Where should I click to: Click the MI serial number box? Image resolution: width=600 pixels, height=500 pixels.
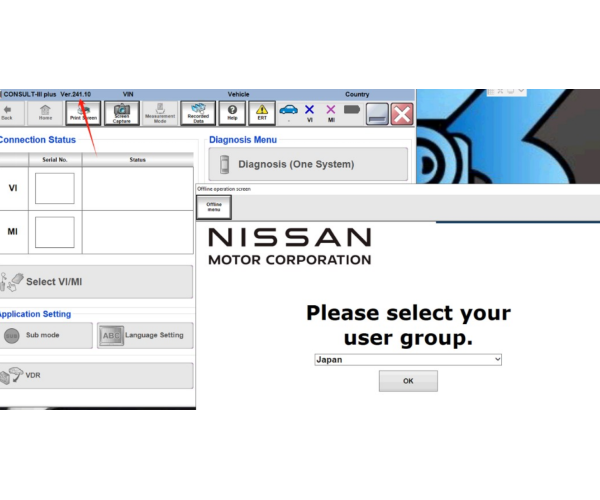click(55, 232)
